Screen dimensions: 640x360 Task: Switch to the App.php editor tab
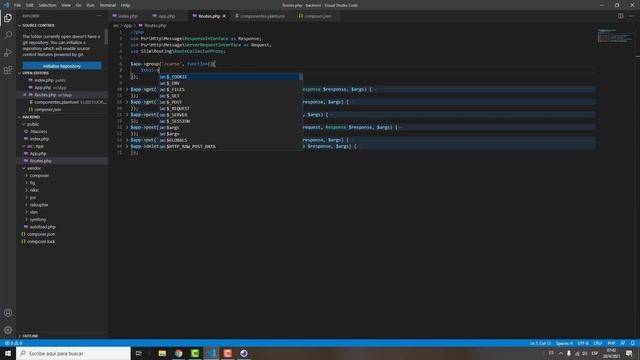pos(167,16)
